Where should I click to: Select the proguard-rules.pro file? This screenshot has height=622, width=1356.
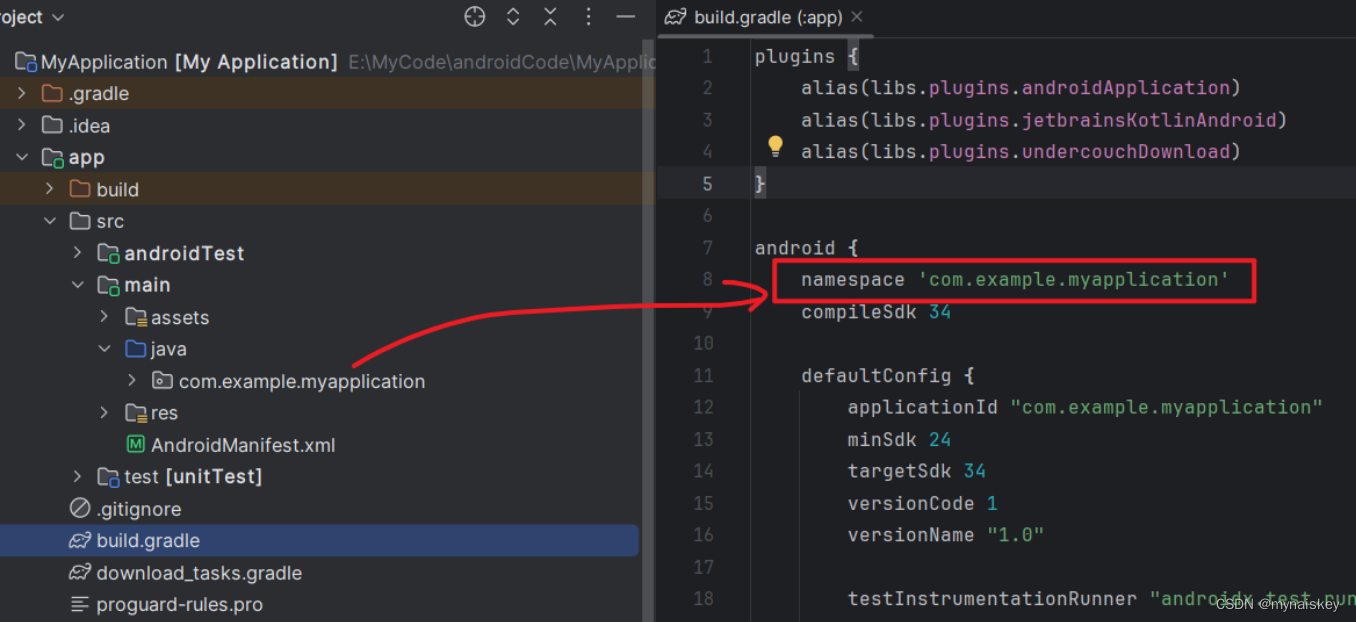pyautogui.click(x=178, y=605)
